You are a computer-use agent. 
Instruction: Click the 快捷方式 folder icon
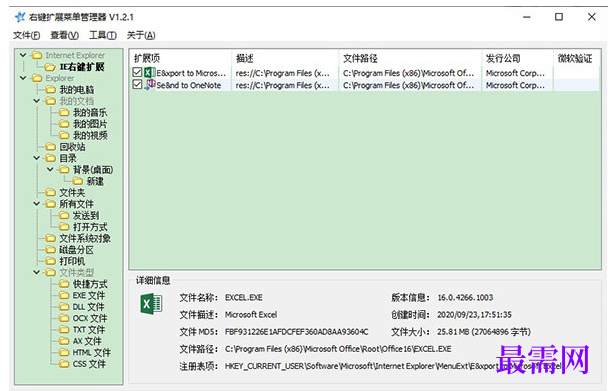(x=64, y=284)
